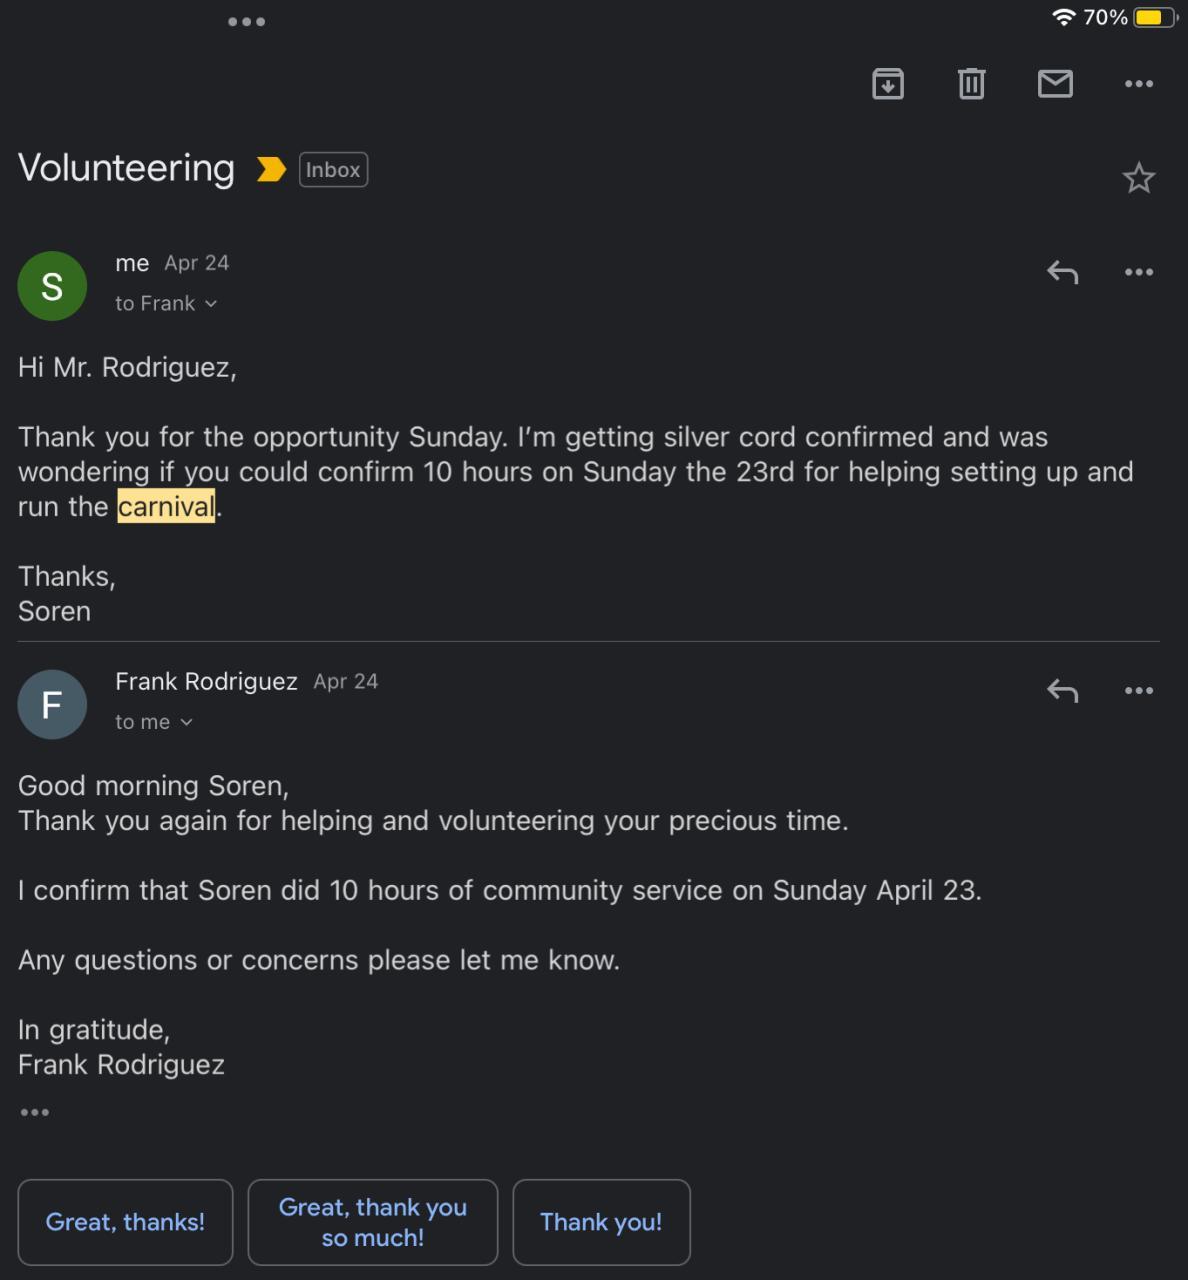The height and width of the screenshot is (1280, 1188).
Task: Archive this Volunteering email
Action: pos(888,84)
